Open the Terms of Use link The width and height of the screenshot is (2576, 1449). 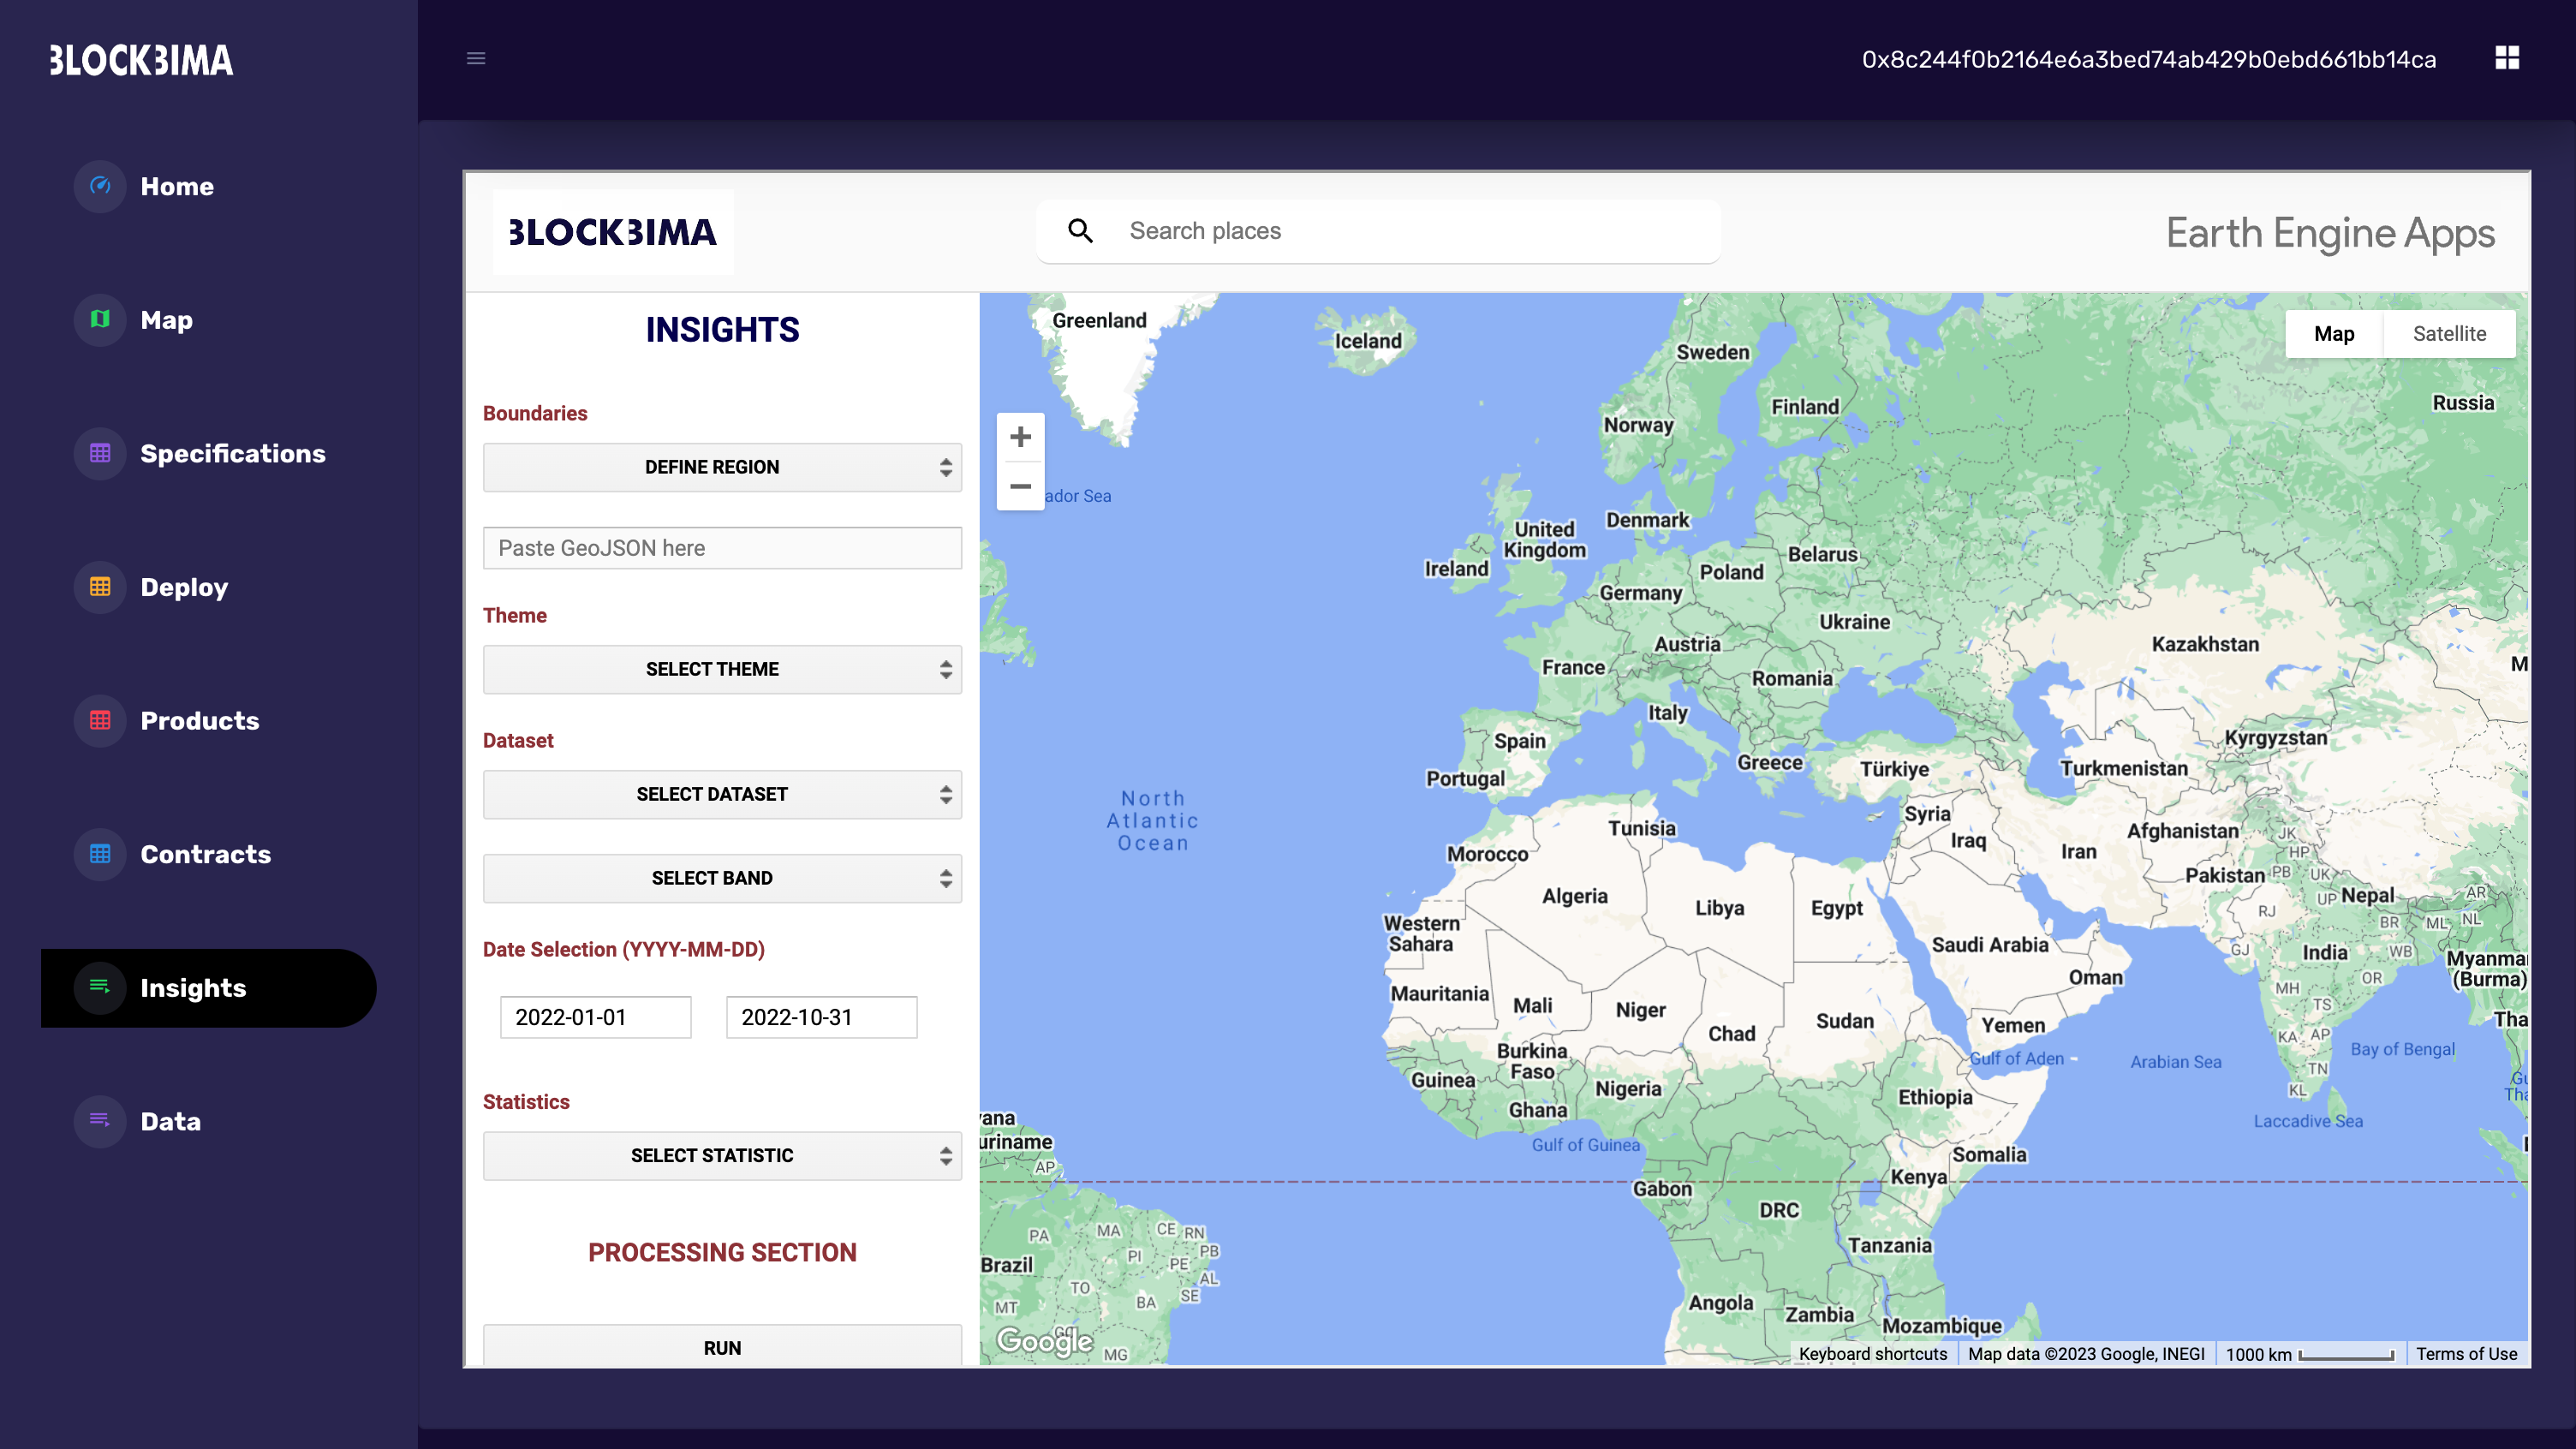[x=2466, y=1354]
